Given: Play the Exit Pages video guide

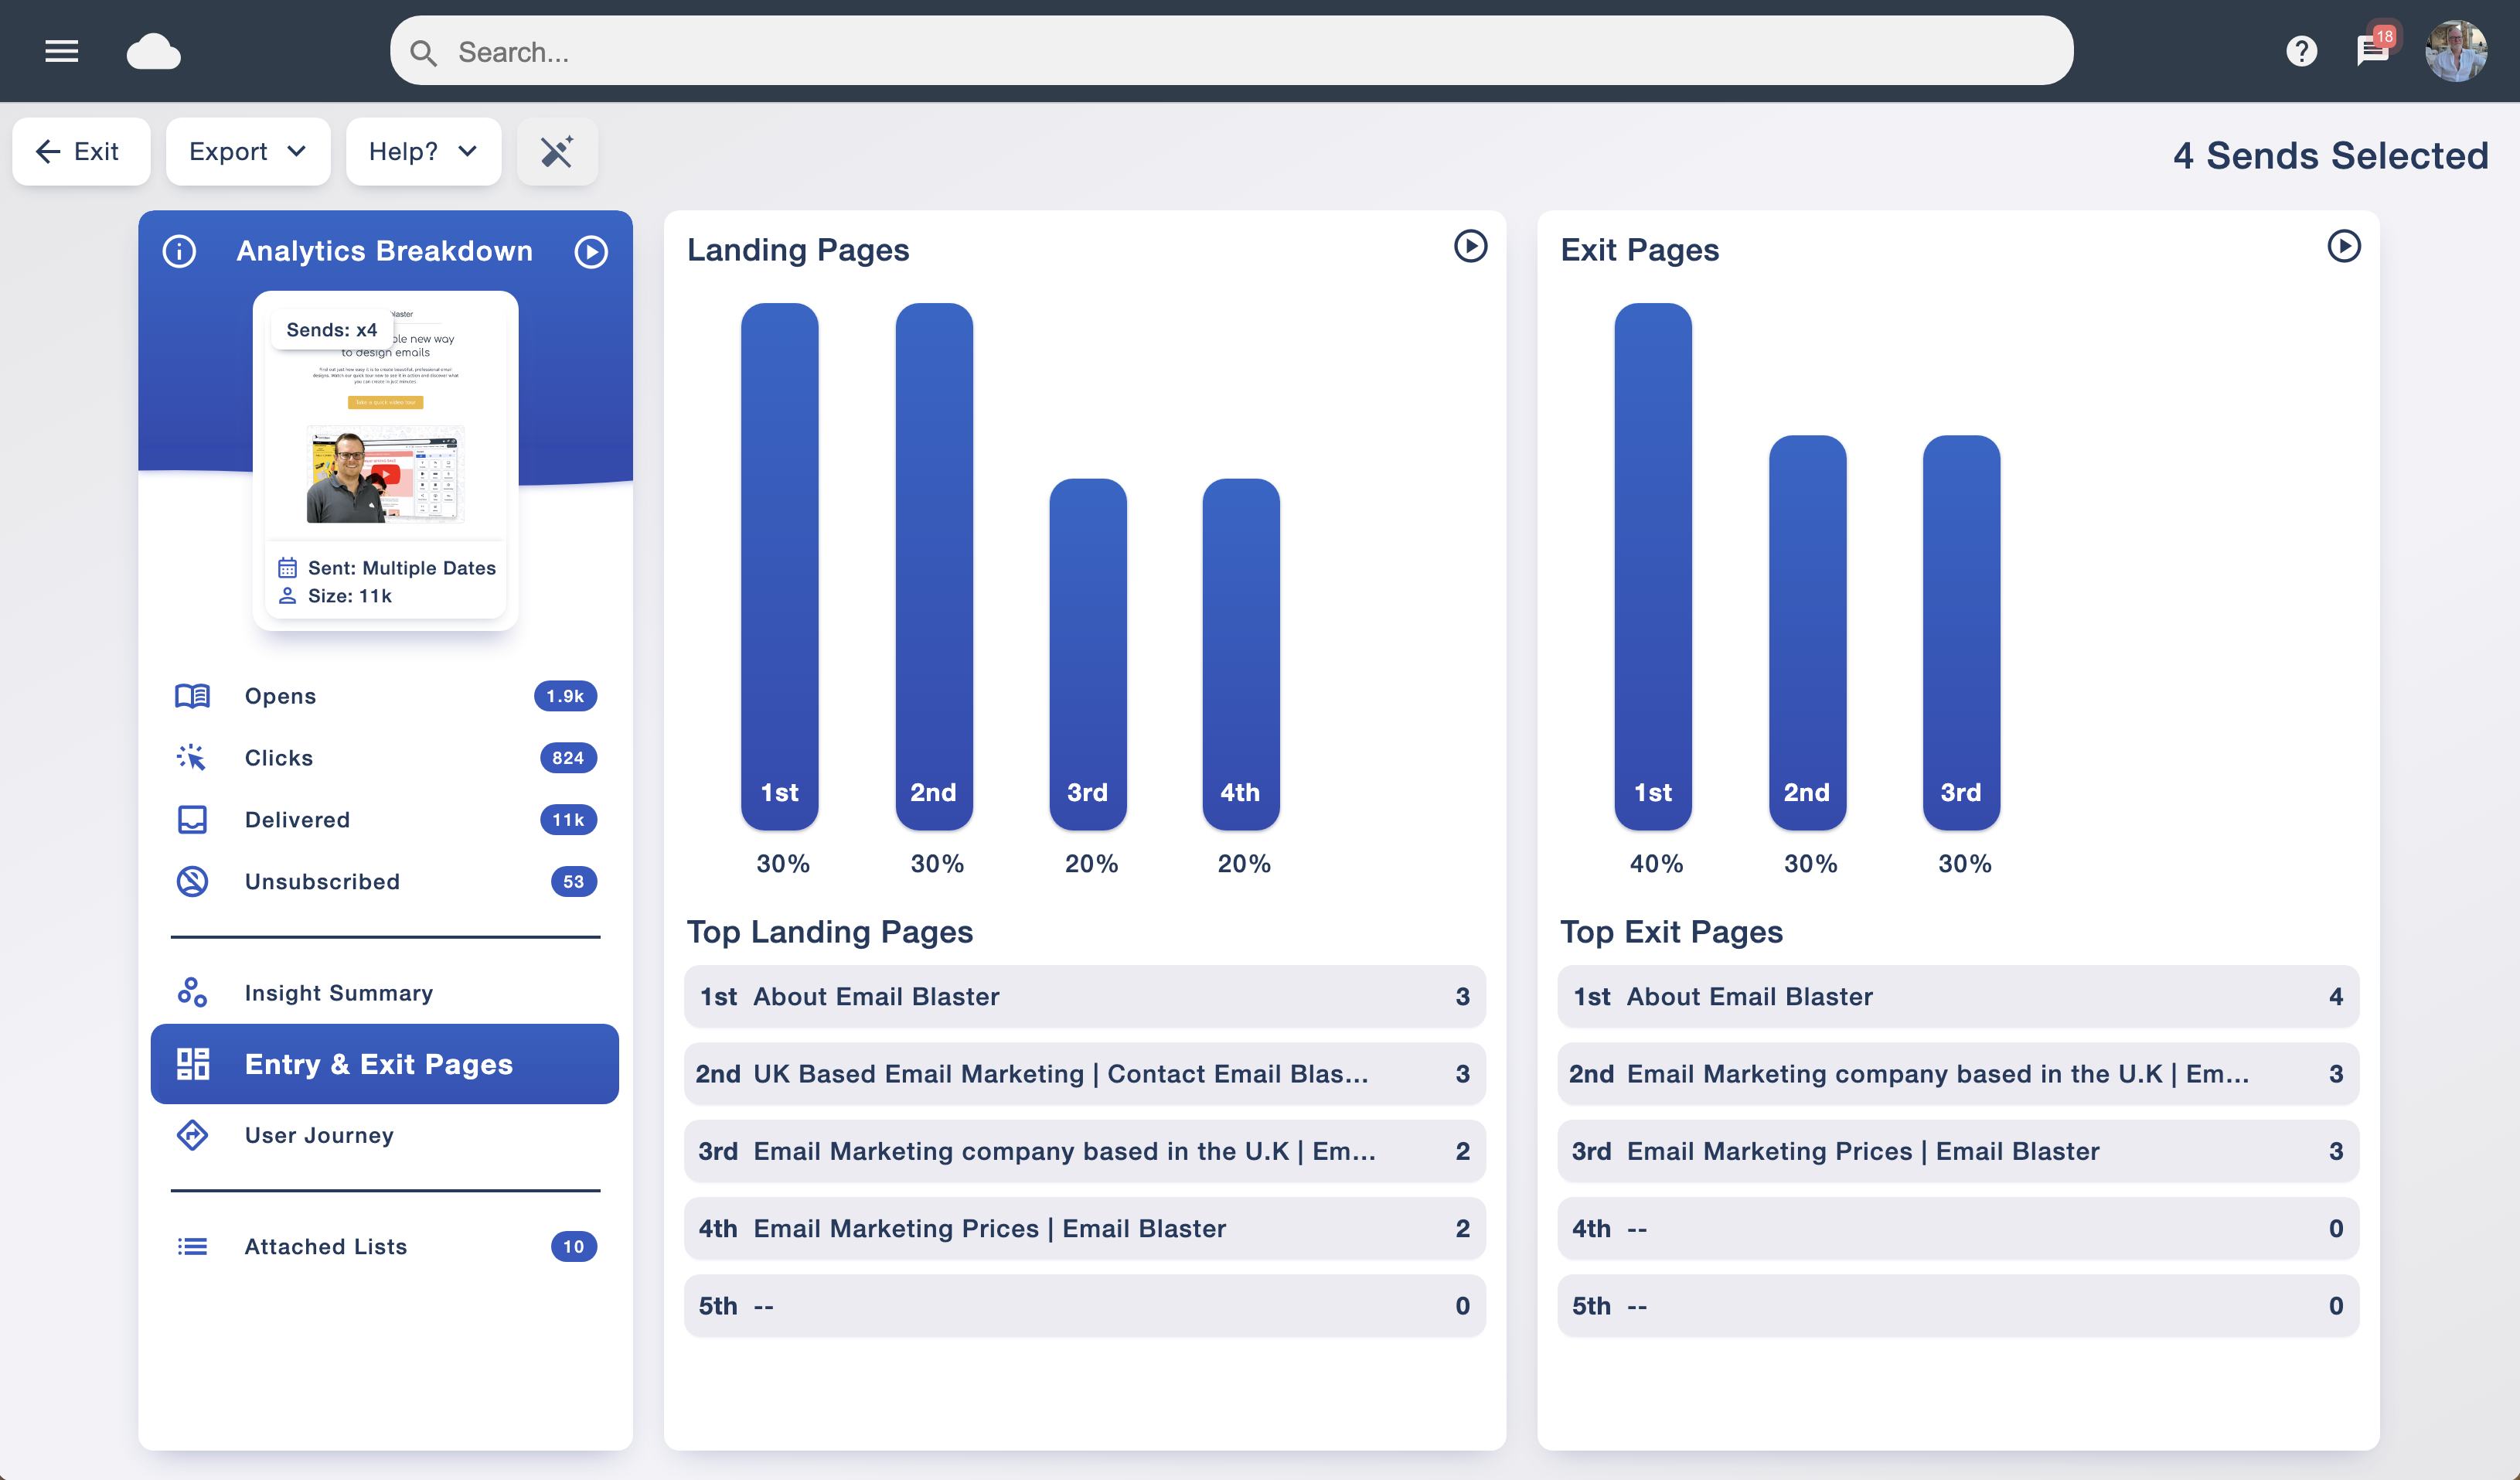Looking at the screenshot, I should (x=2343, y=246).
